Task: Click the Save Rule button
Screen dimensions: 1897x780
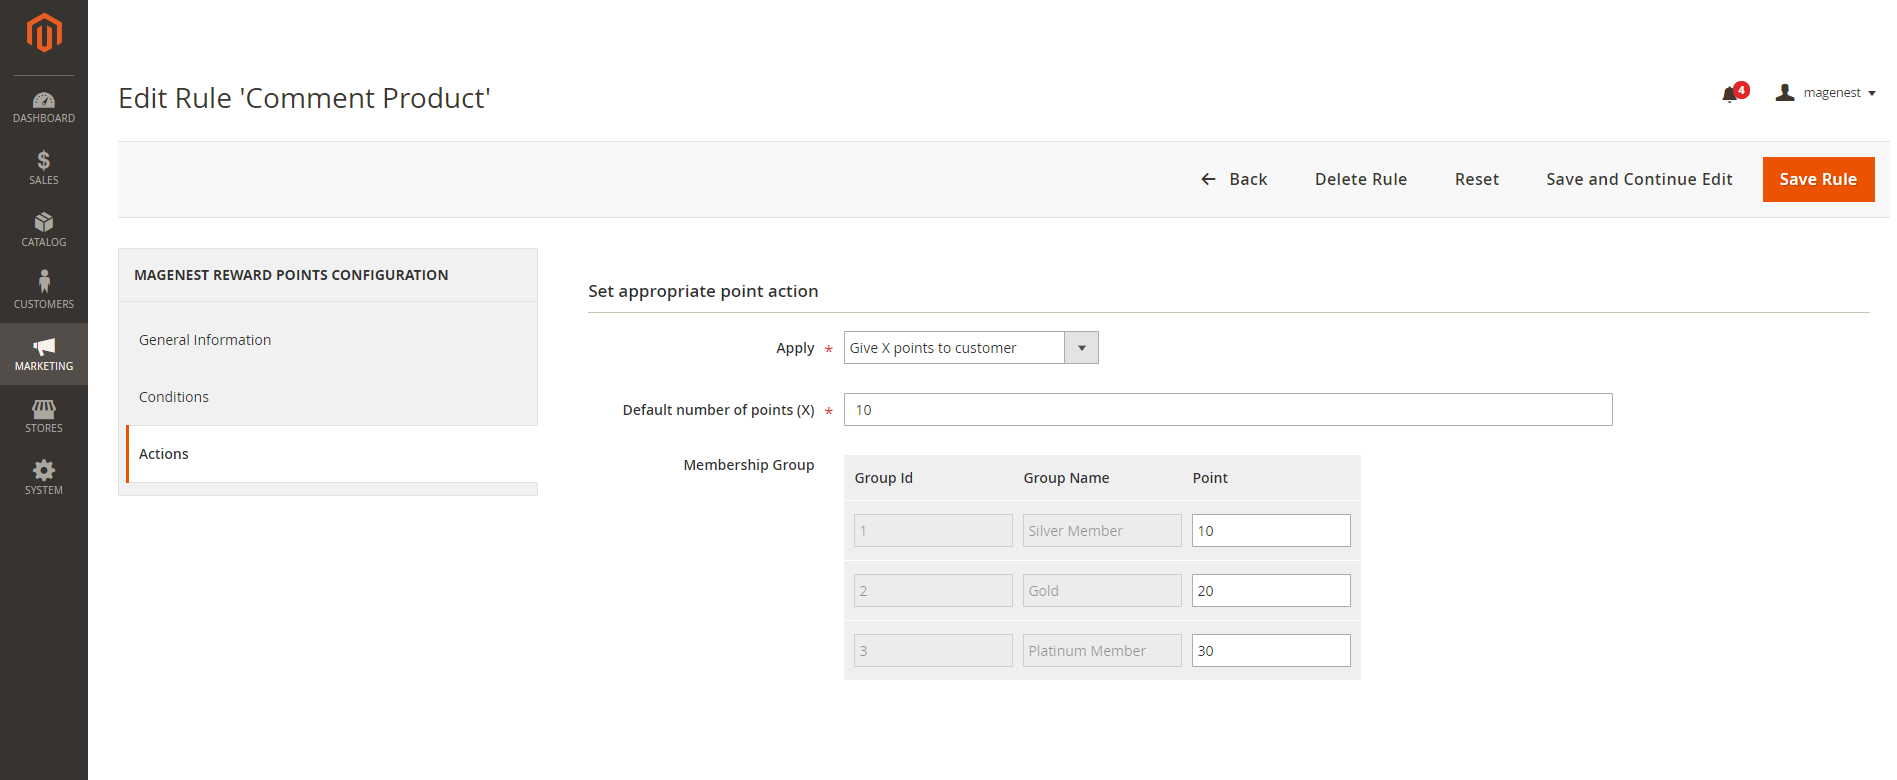Action: click(x=1817, y=180)
